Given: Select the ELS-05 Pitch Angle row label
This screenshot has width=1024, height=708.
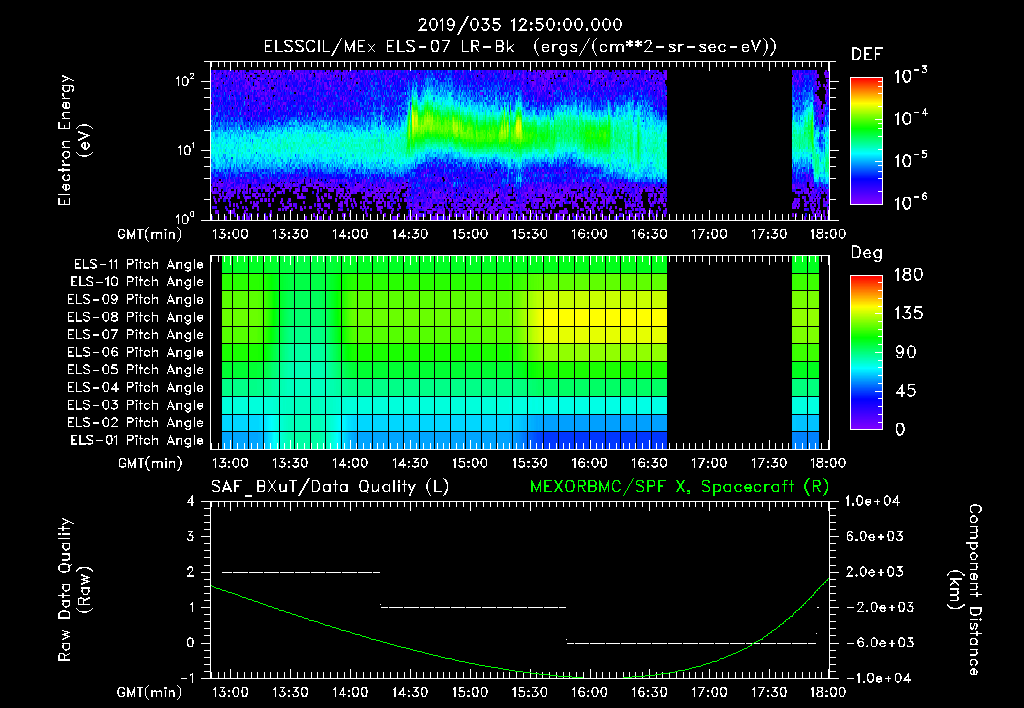Looking at the screenshot, I should click(136, 370).
